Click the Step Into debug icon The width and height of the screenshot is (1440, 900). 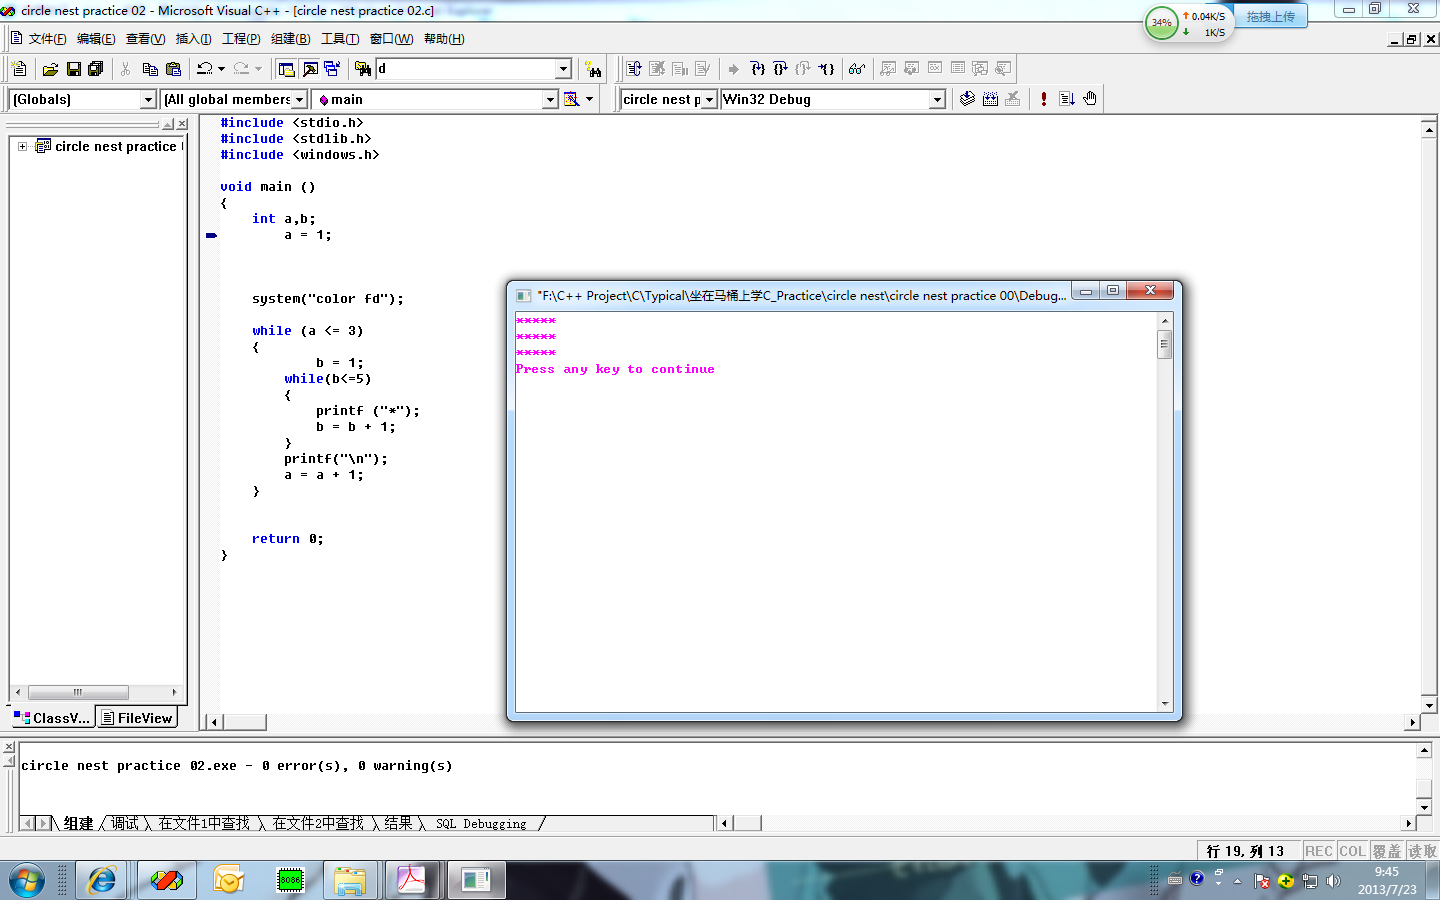tap(757, 69)
